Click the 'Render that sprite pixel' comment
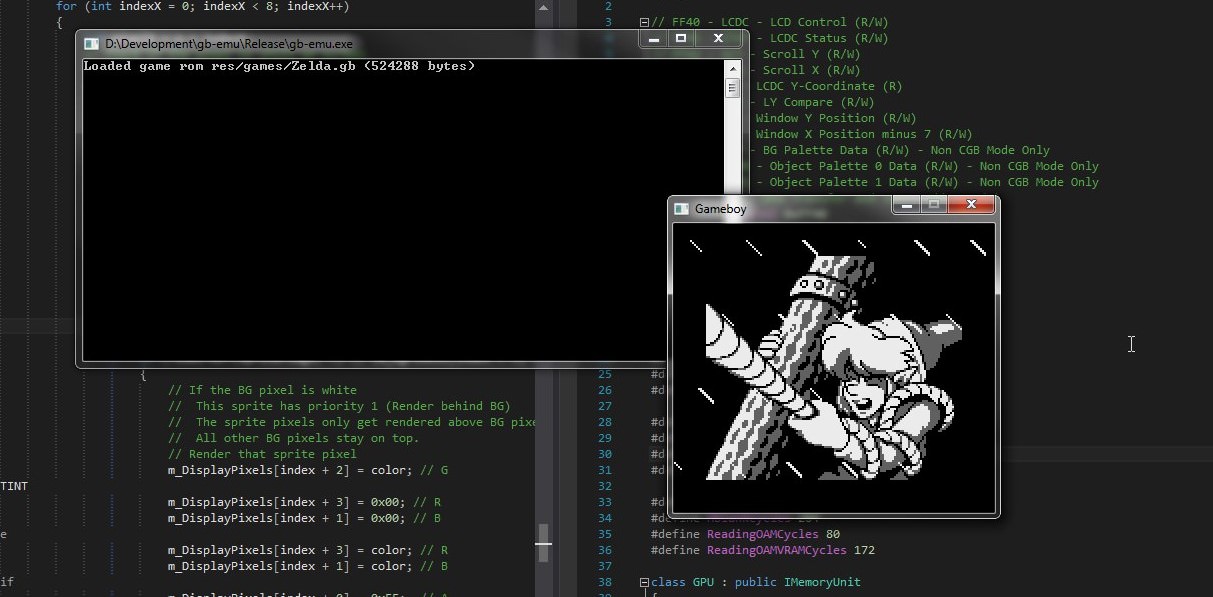This screenshot has width=1213, height=597. point(262,454)
